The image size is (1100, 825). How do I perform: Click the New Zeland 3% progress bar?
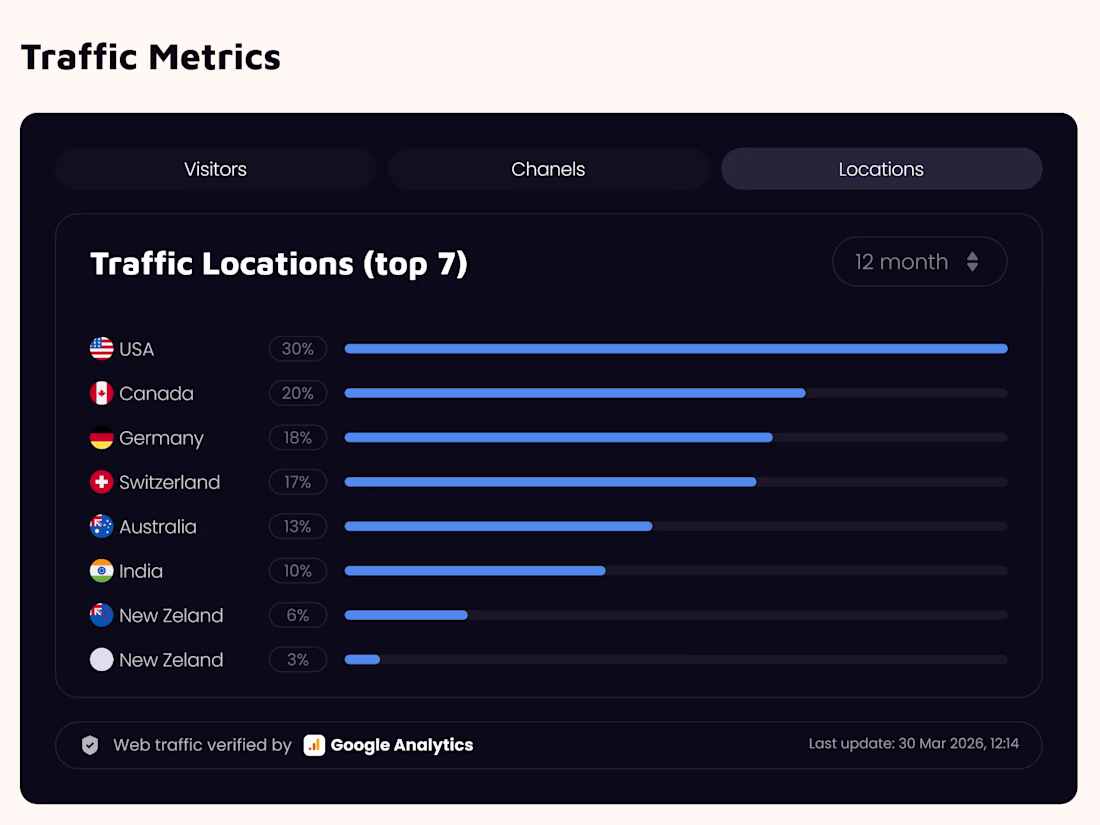(x=676, y=659)
